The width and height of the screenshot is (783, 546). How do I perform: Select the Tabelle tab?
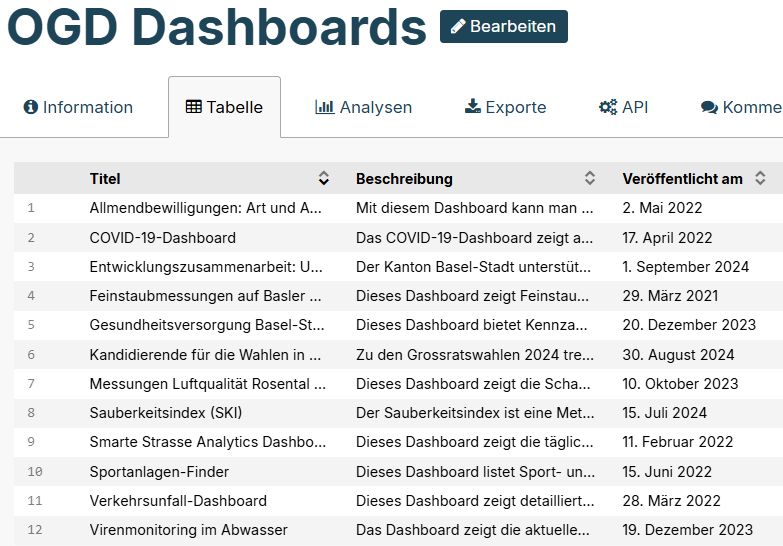224,107
